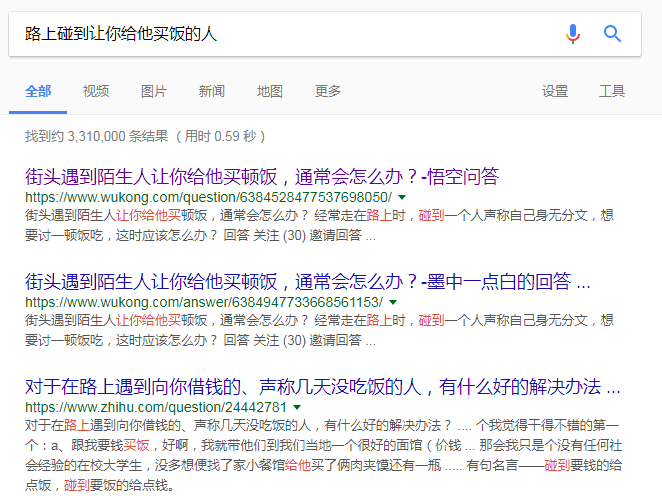The image size is (662, 496).
Task: Click the zhihu result snippet mentioning 肉夹馍
Action: (323, 455)
